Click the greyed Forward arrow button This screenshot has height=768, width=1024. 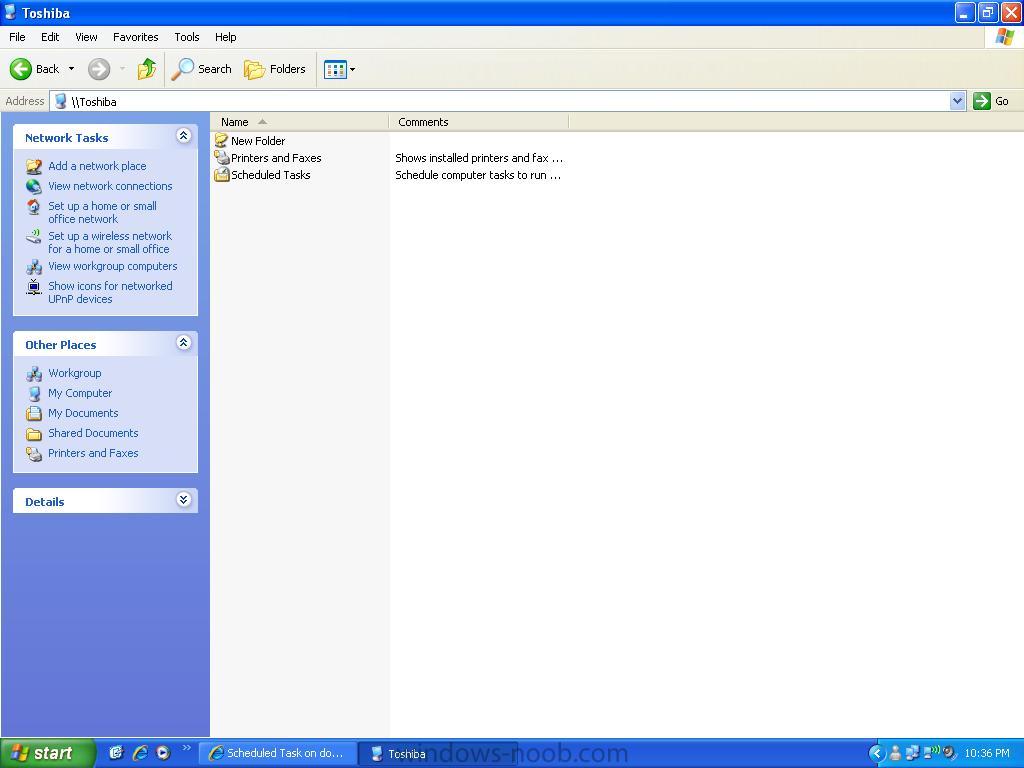tap(99, 69)
